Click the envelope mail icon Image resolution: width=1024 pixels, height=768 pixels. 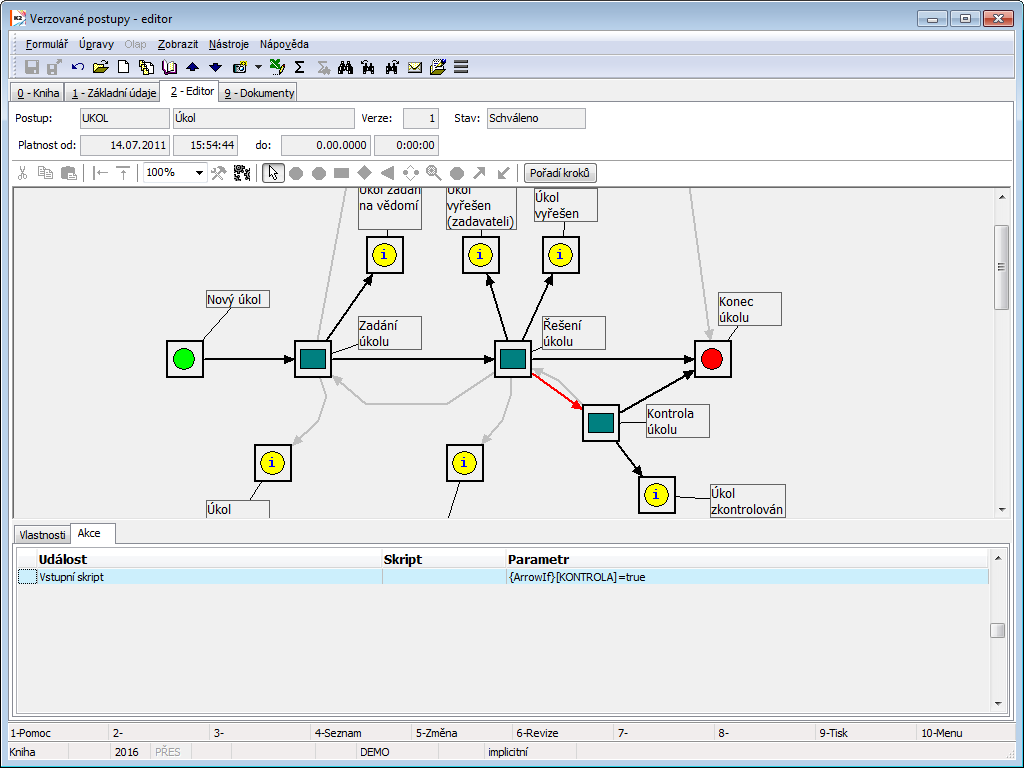(x=415, y=67)
